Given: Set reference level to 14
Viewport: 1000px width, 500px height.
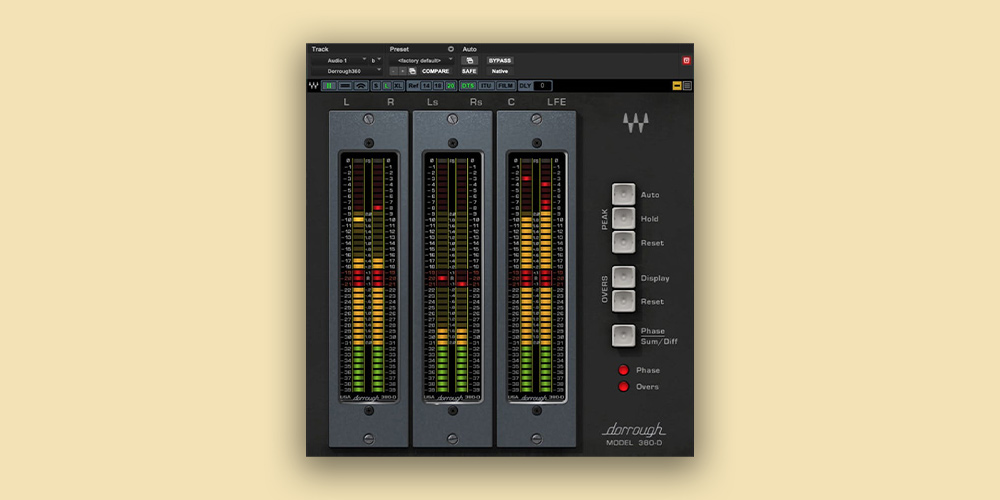Looking at the screenshot, I should tap(426, 85).
